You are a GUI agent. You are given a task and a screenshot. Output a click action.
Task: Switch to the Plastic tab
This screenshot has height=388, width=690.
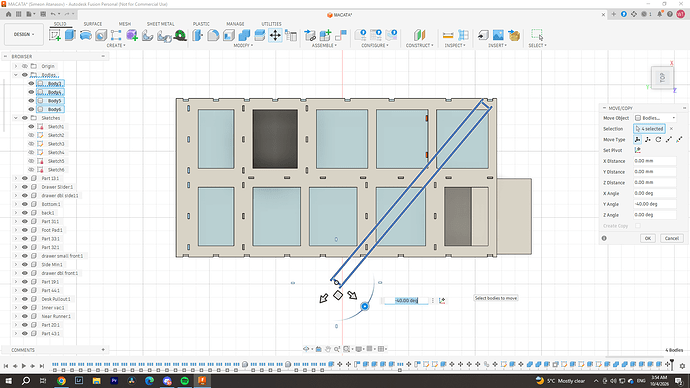[201, 24]
